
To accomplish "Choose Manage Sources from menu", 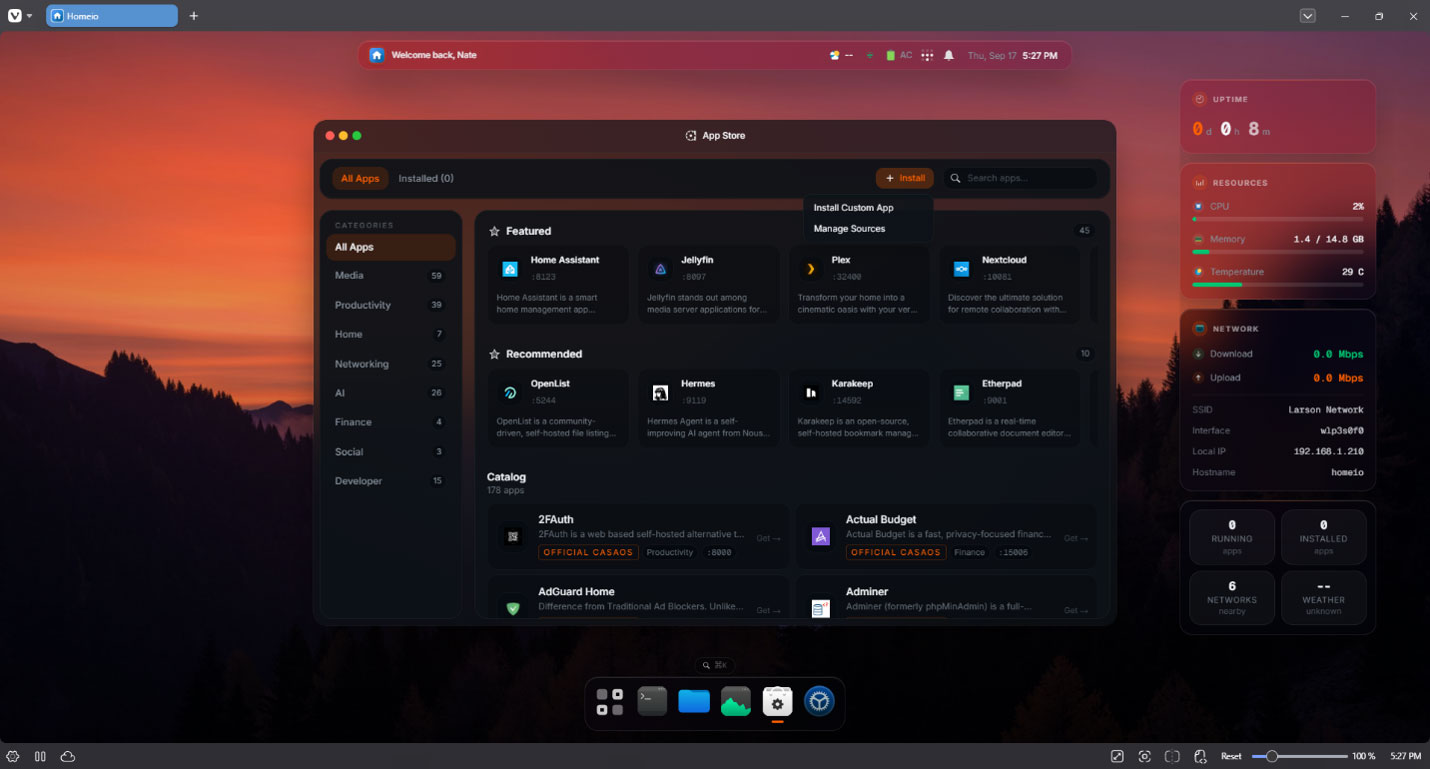I will pos(849,229).
